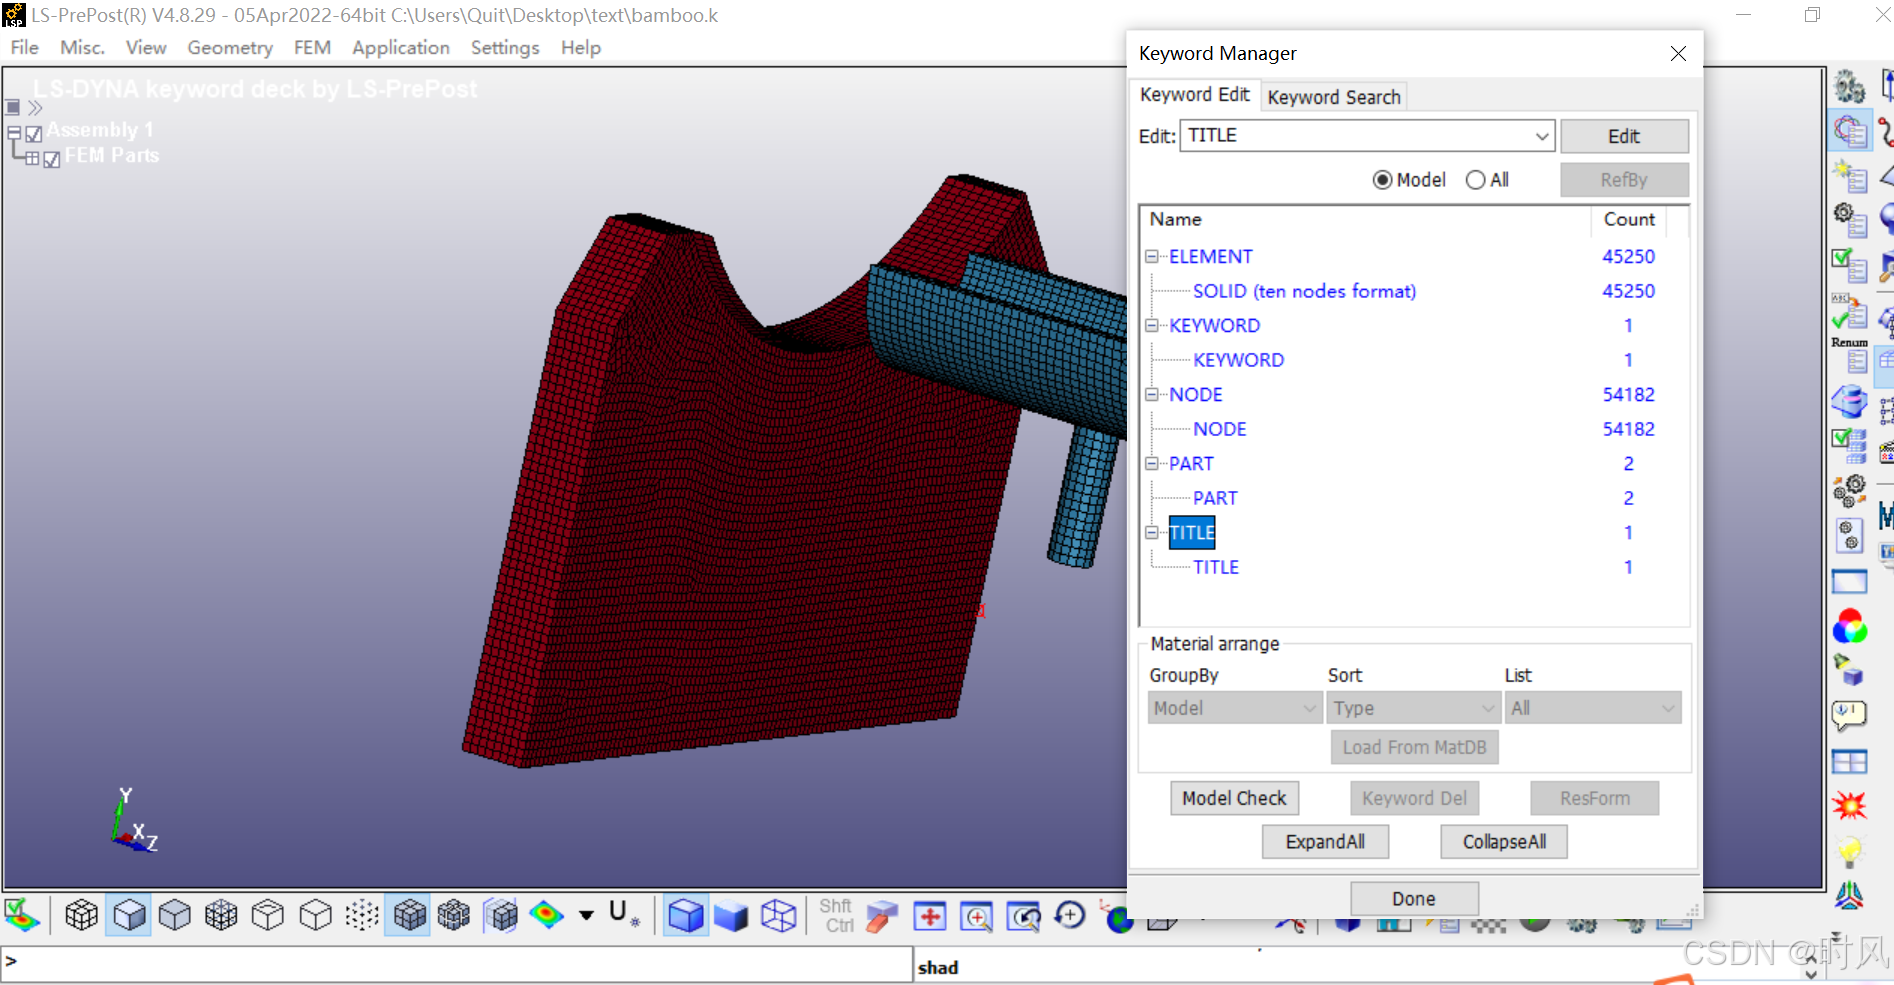1894x985 pixels.
Task: Show nodes-only dotted cube view icon
Action: (362, 915)
